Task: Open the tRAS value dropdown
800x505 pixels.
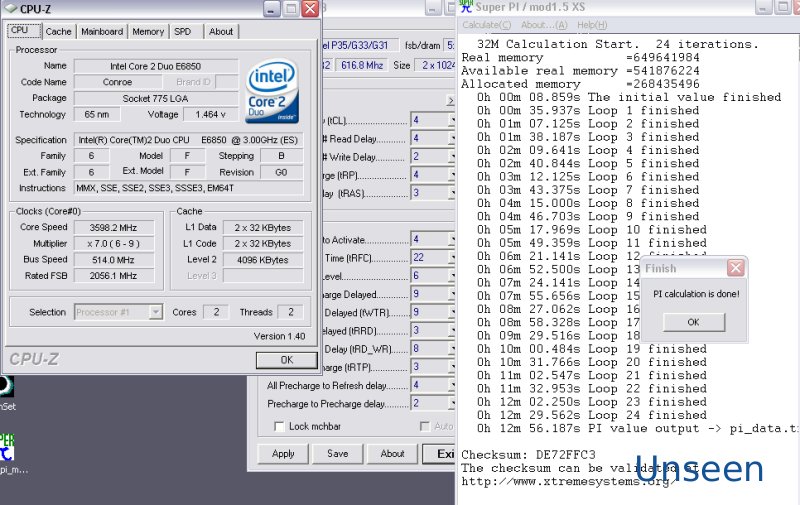Action: click(x=452, y=193)
